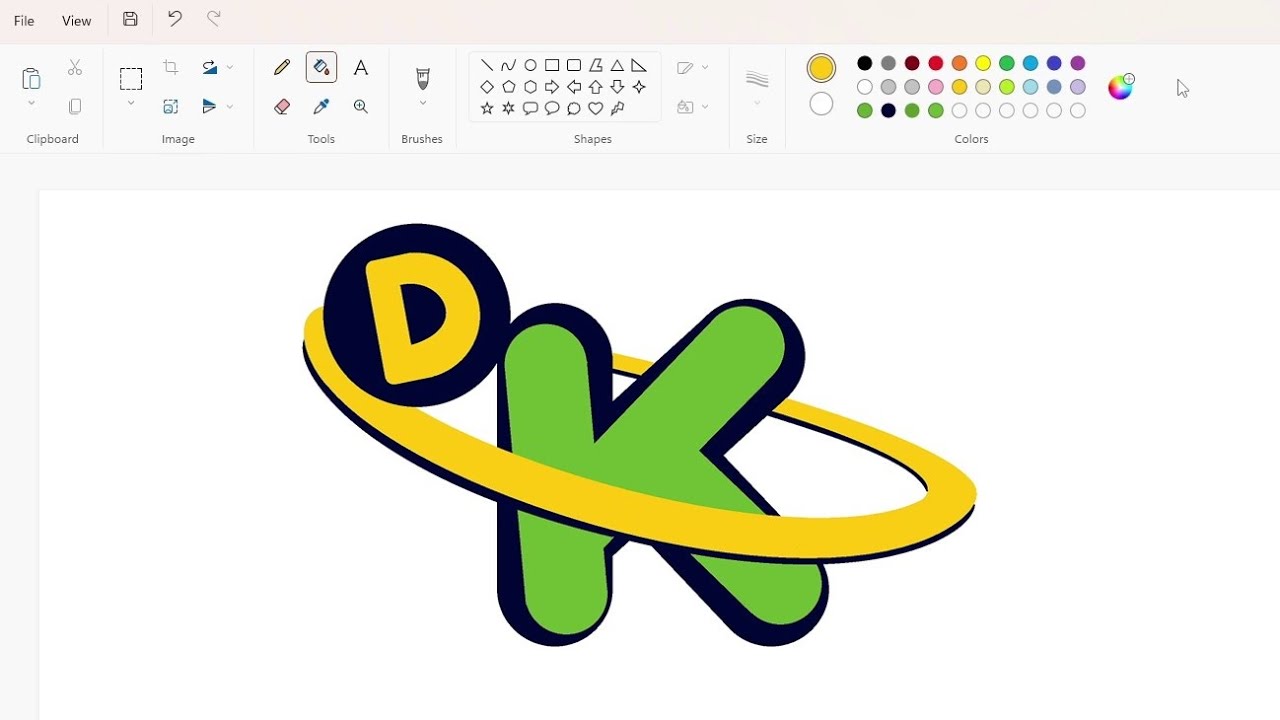
Task: Expand the Paste options chevron
Action: click(31, 103)
